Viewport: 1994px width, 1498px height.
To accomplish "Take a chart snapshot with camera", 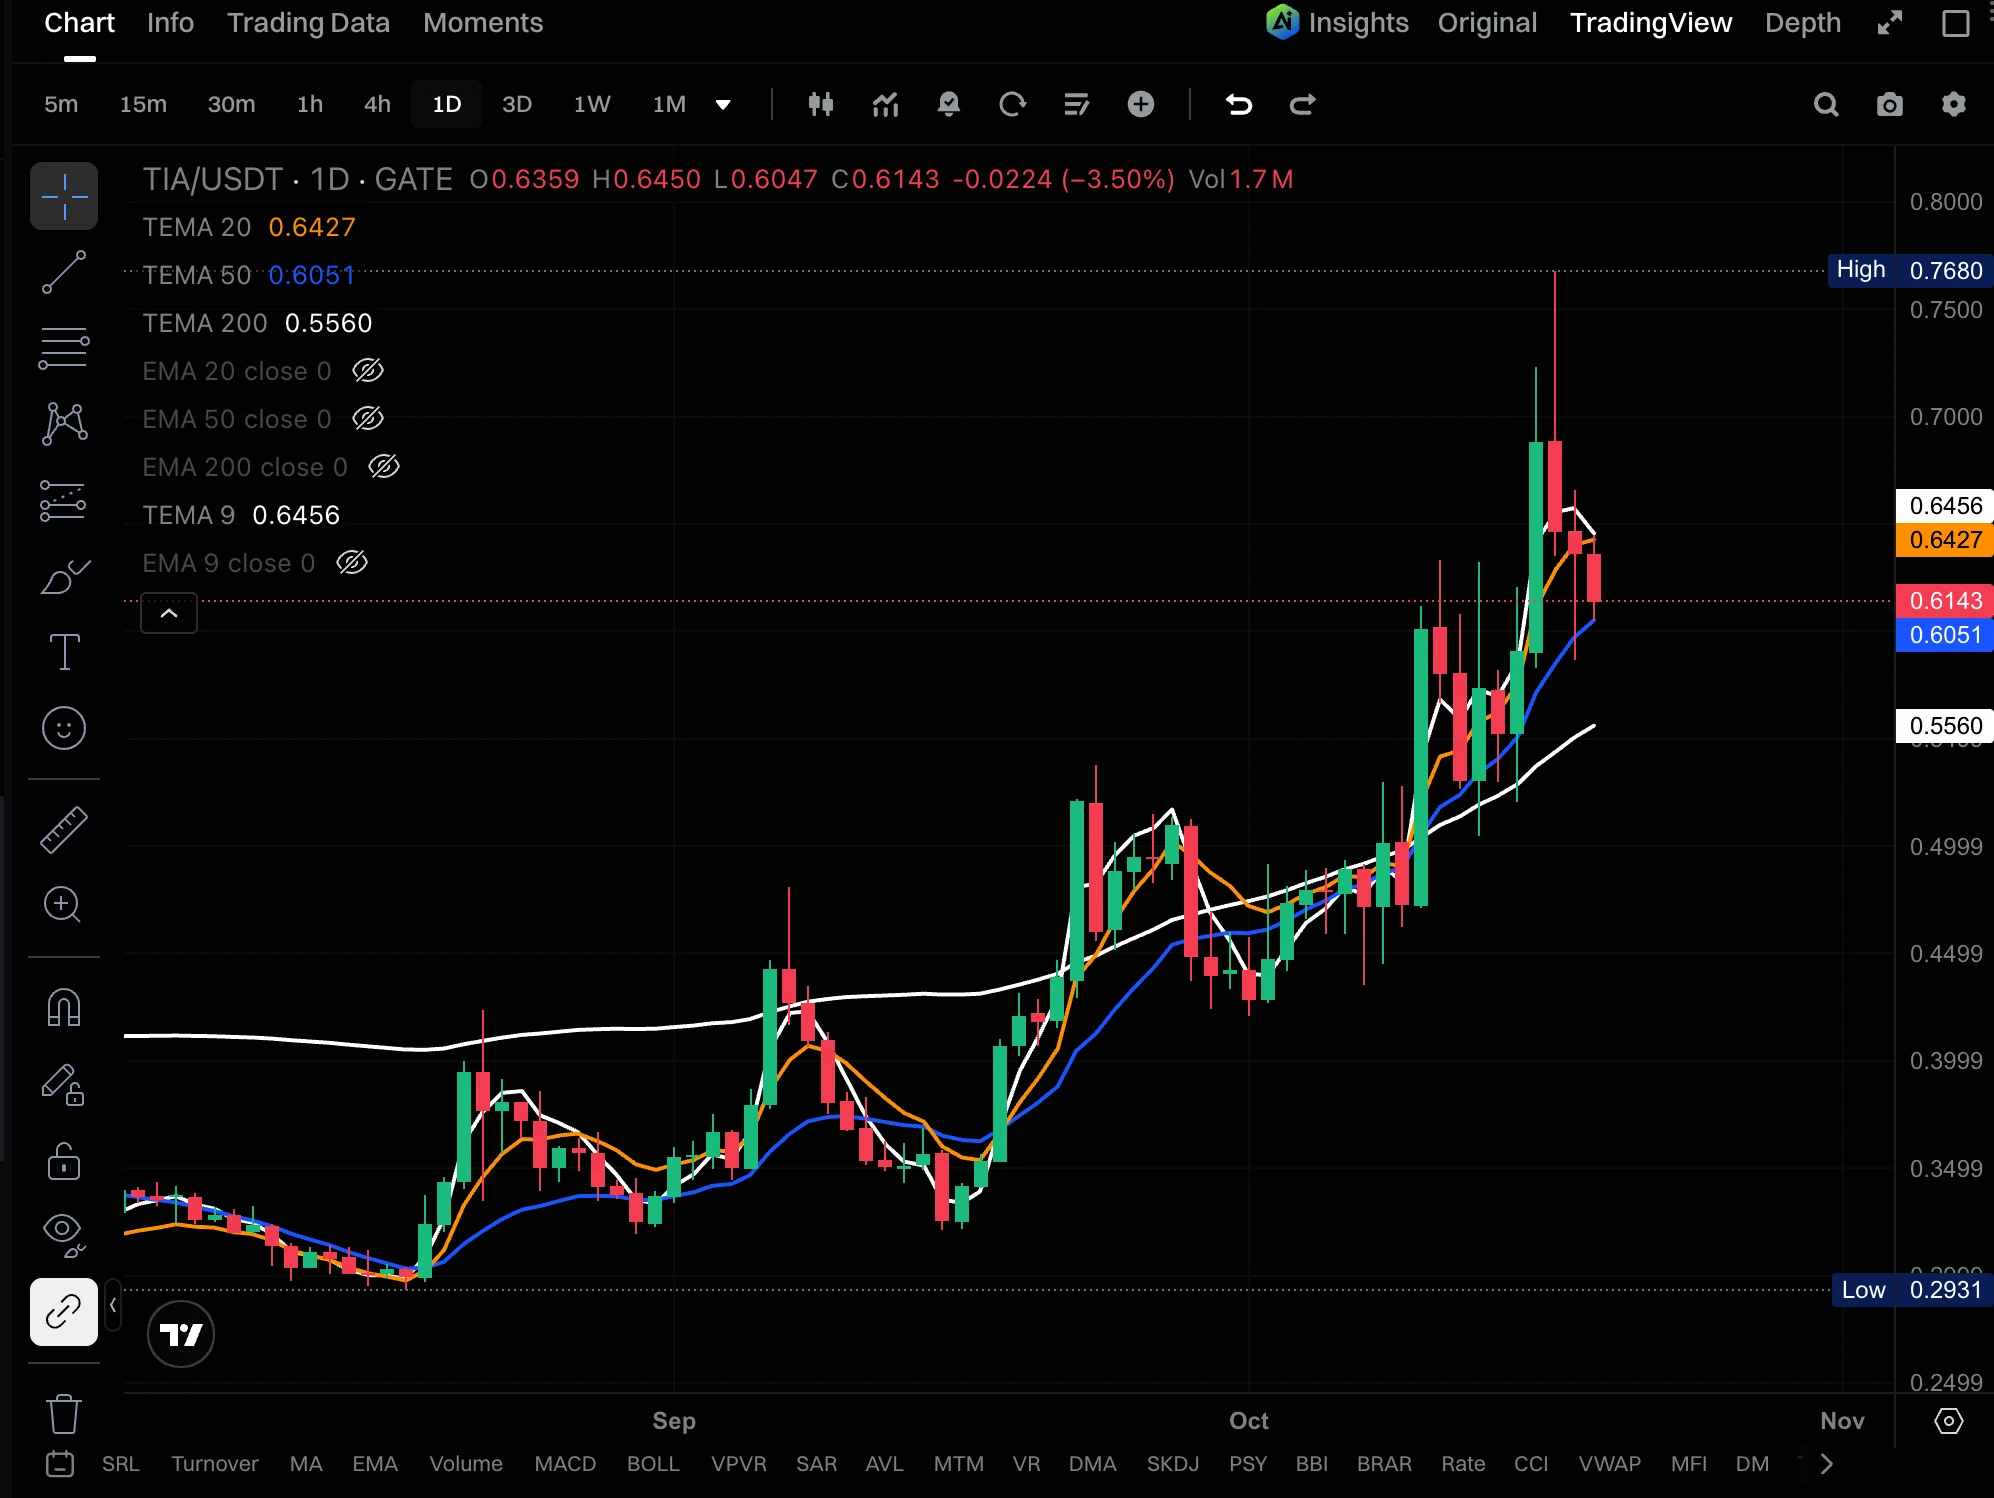I will point(1890,104).
